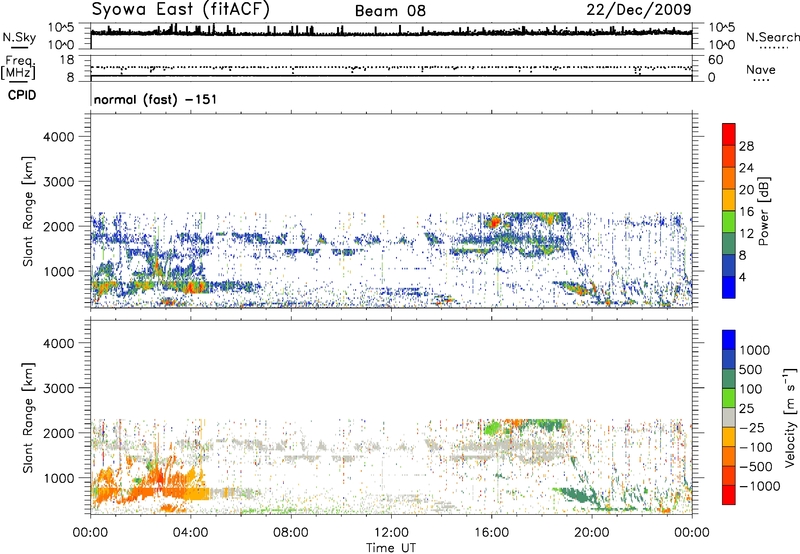Click the '08:00' time tick label

click(x=291, y=533)
